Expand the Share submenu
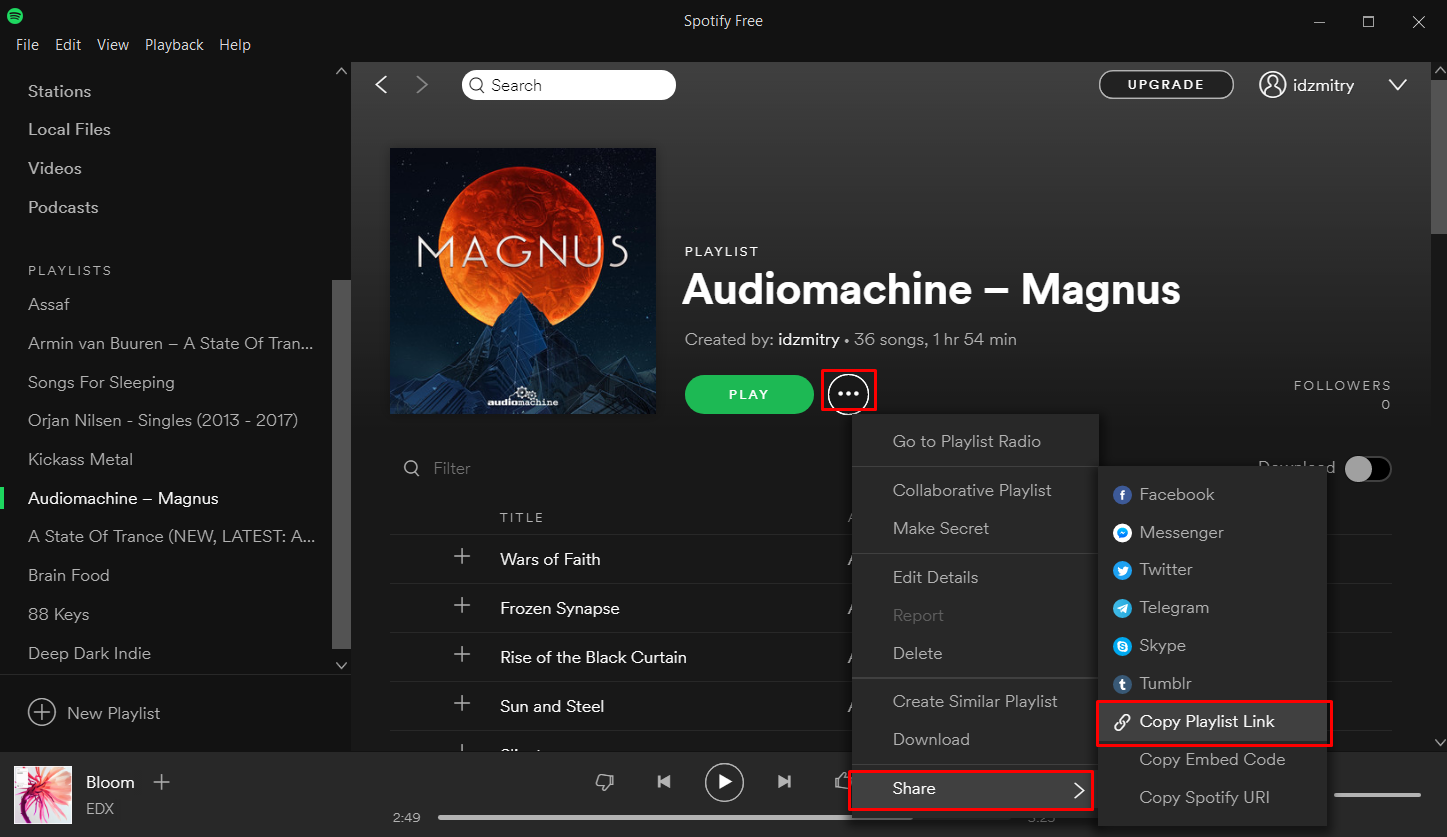 (x=971, y=789)
